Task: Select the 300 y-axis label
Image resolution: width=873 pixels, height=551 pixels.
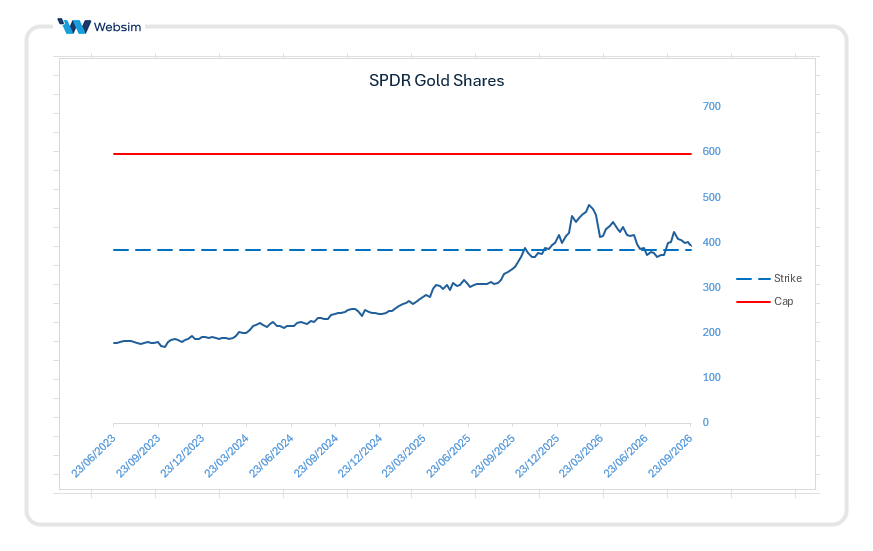Action: click(x=712, y=287)
